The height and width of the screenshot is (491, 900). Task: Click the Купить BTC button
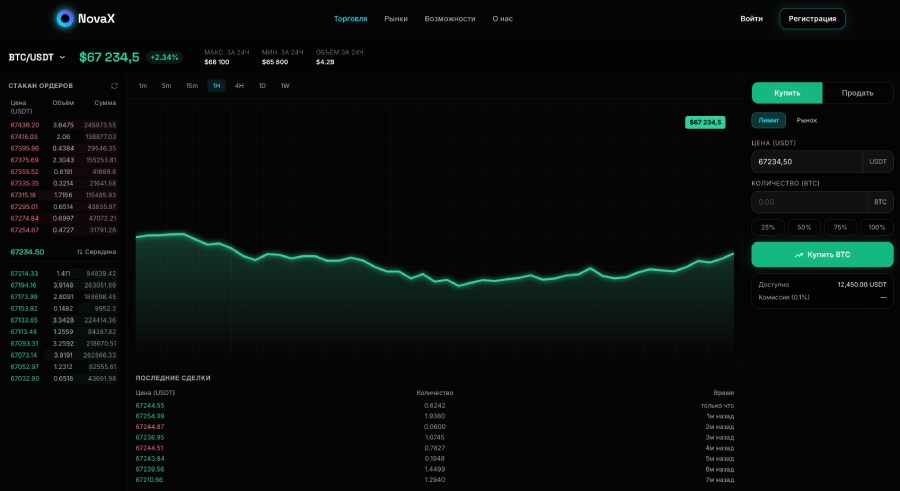click(x=822, y=254)
